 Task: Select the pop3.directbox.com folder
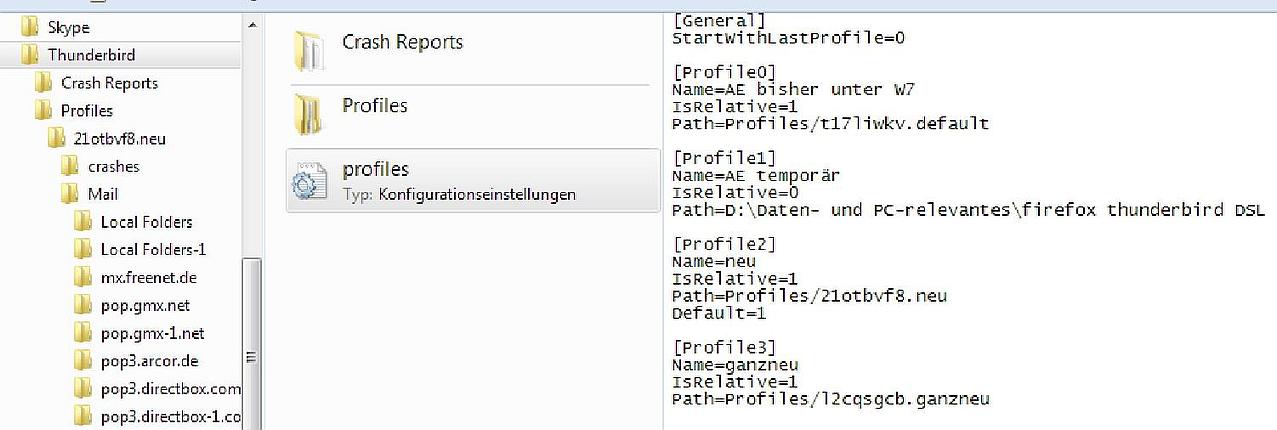click(x=157, y=388)
